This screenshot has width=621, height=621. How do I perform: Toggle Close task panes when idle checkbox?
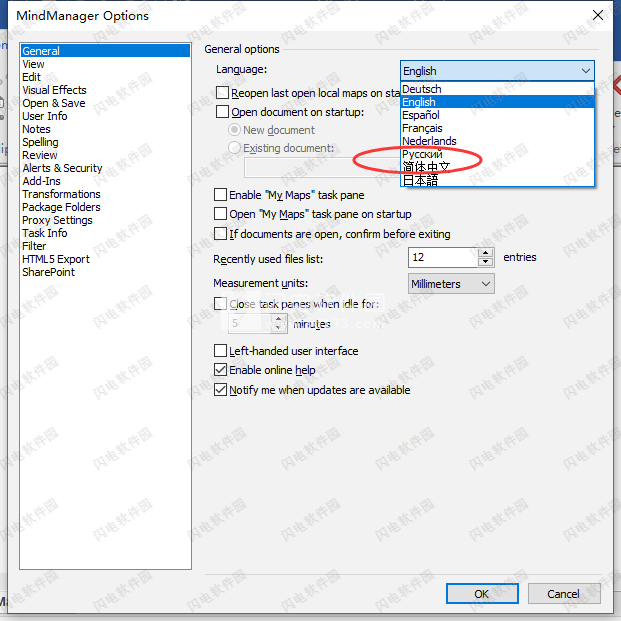pyautogui.click(x=220, y=304)
